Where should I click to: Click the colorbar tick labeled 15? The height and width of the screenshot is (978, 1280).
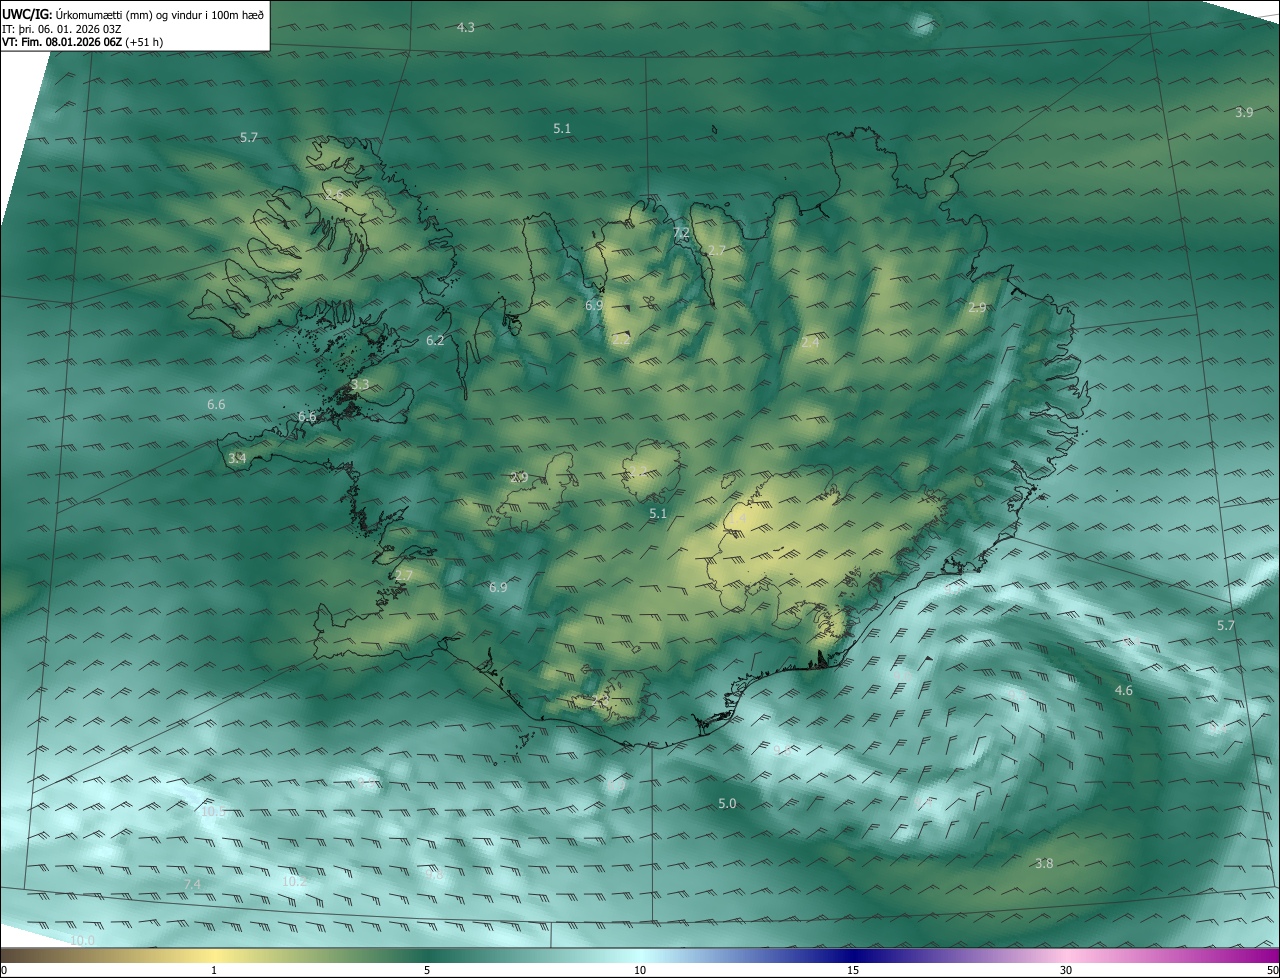(x=853, y=970)
